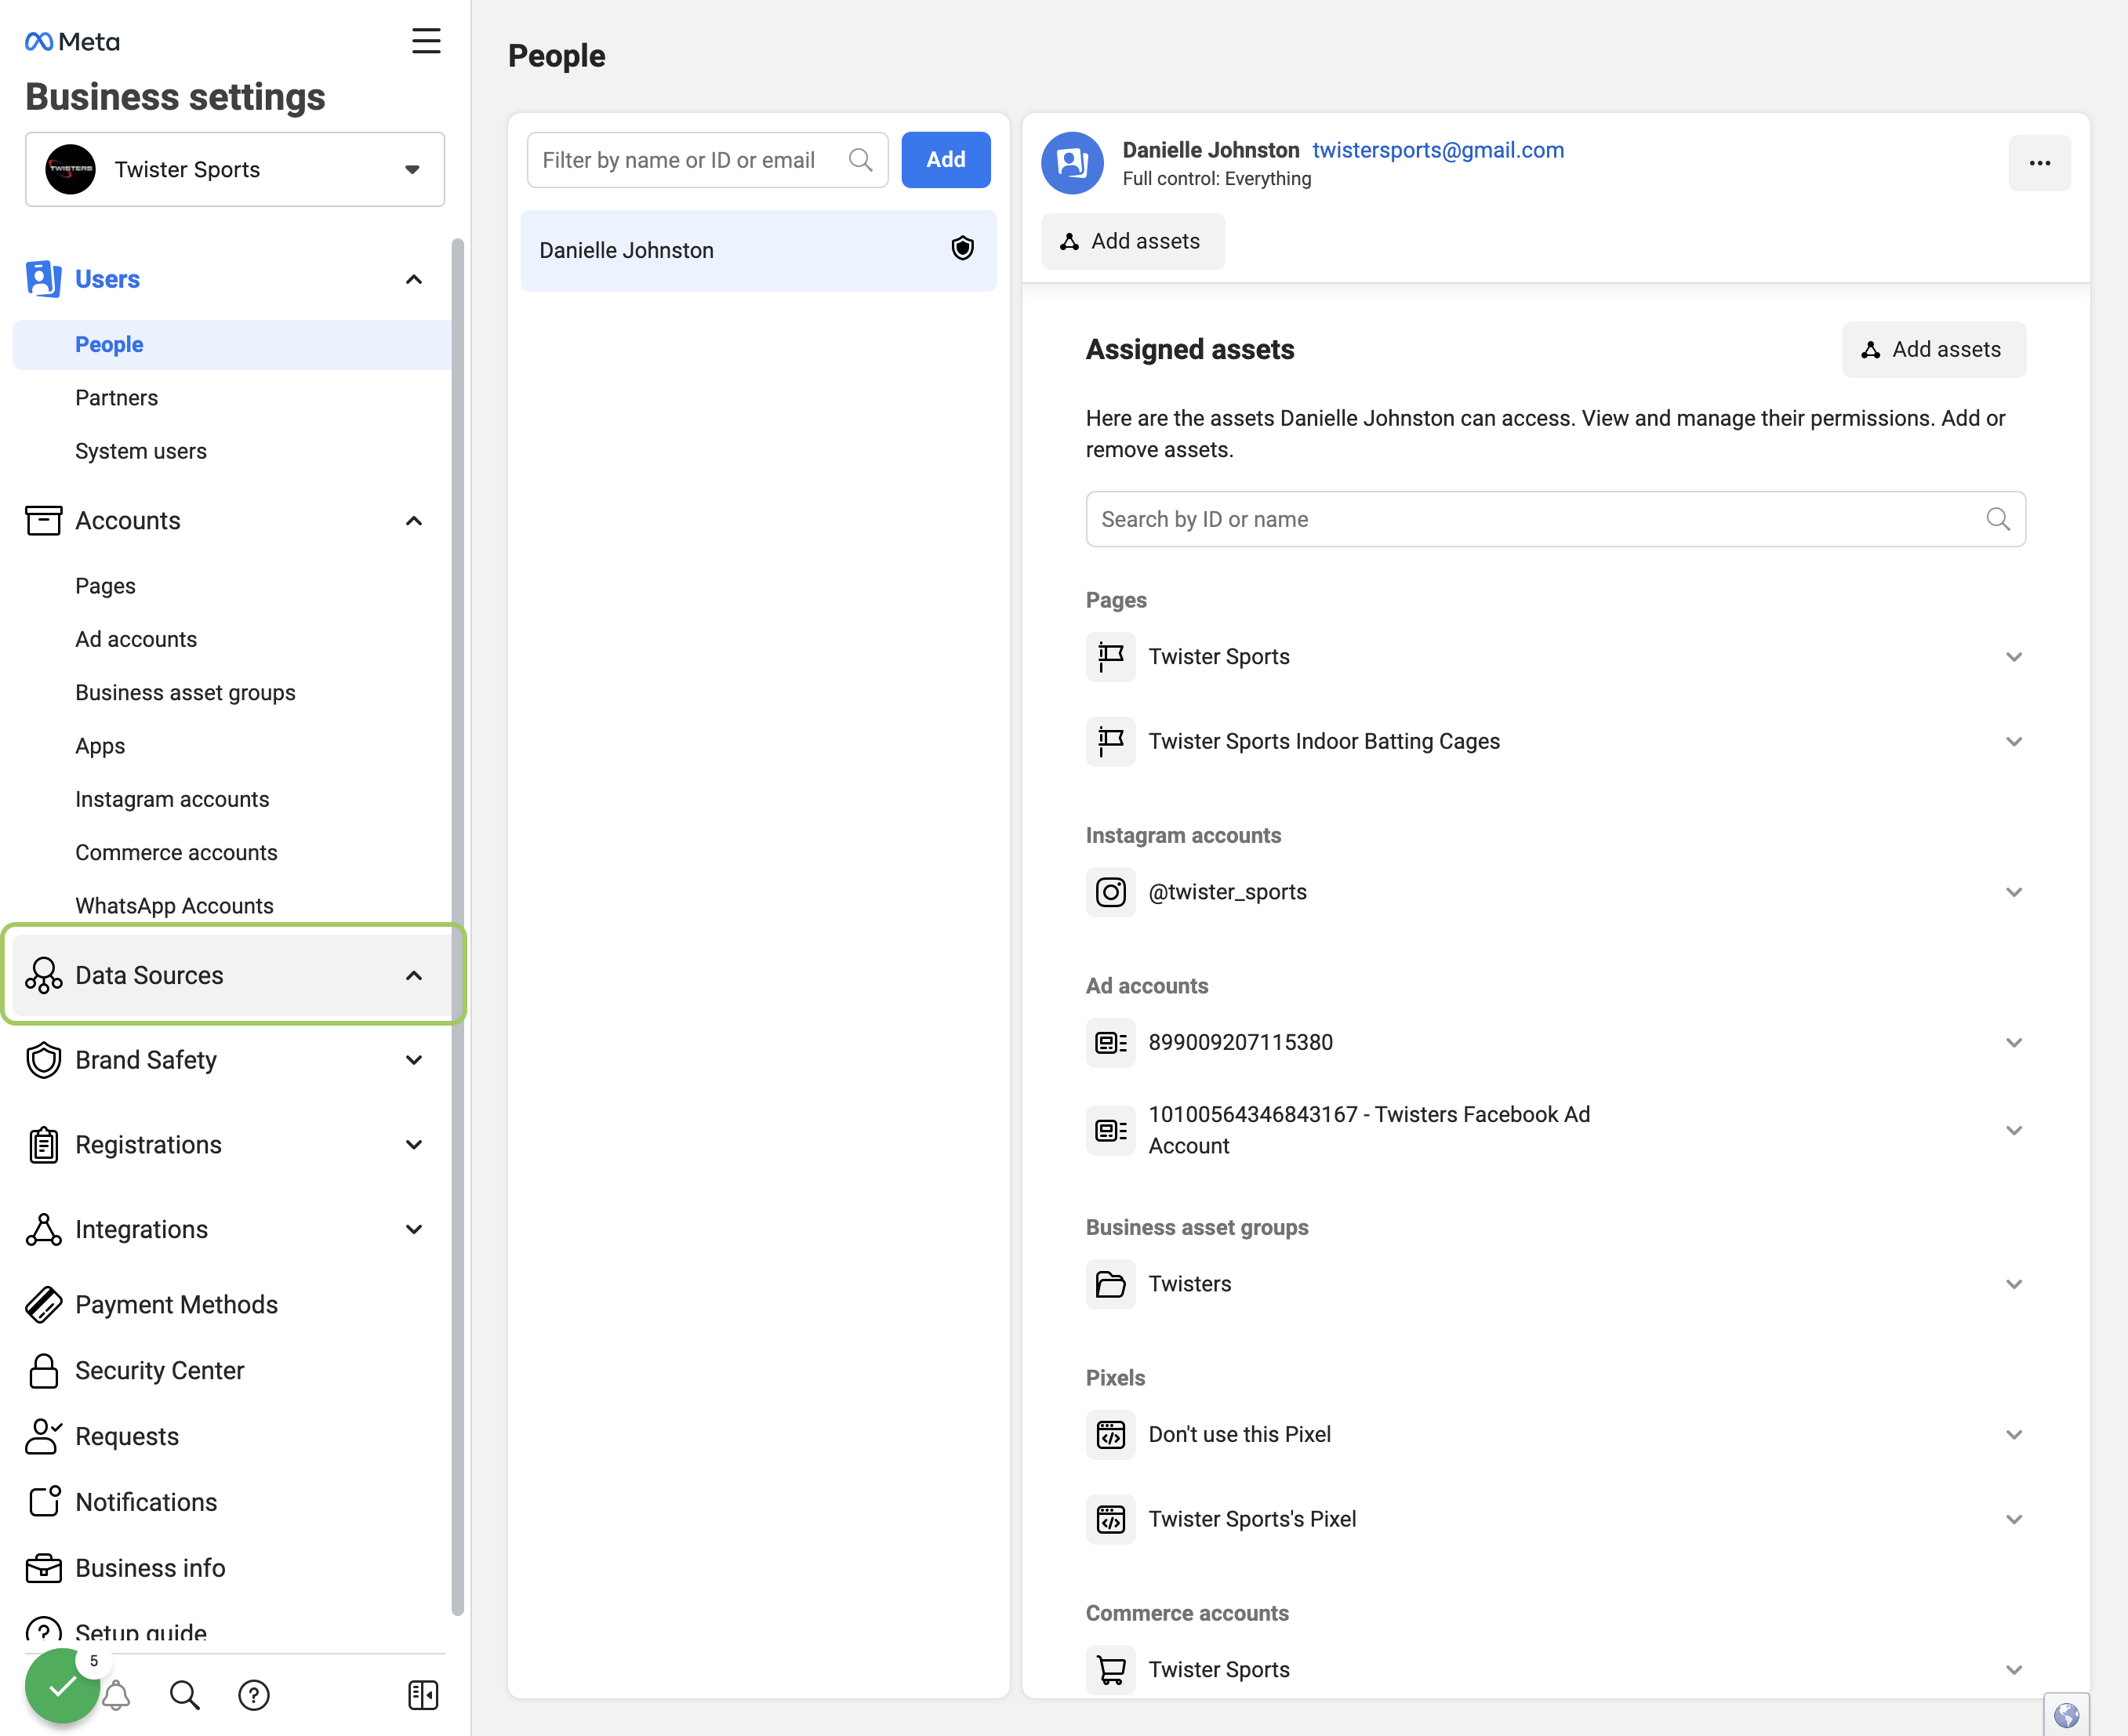The image size is (2128, 1736).
Task: Expand the Twister Sports's Pixel row
Action: tap(2013, 1519)
